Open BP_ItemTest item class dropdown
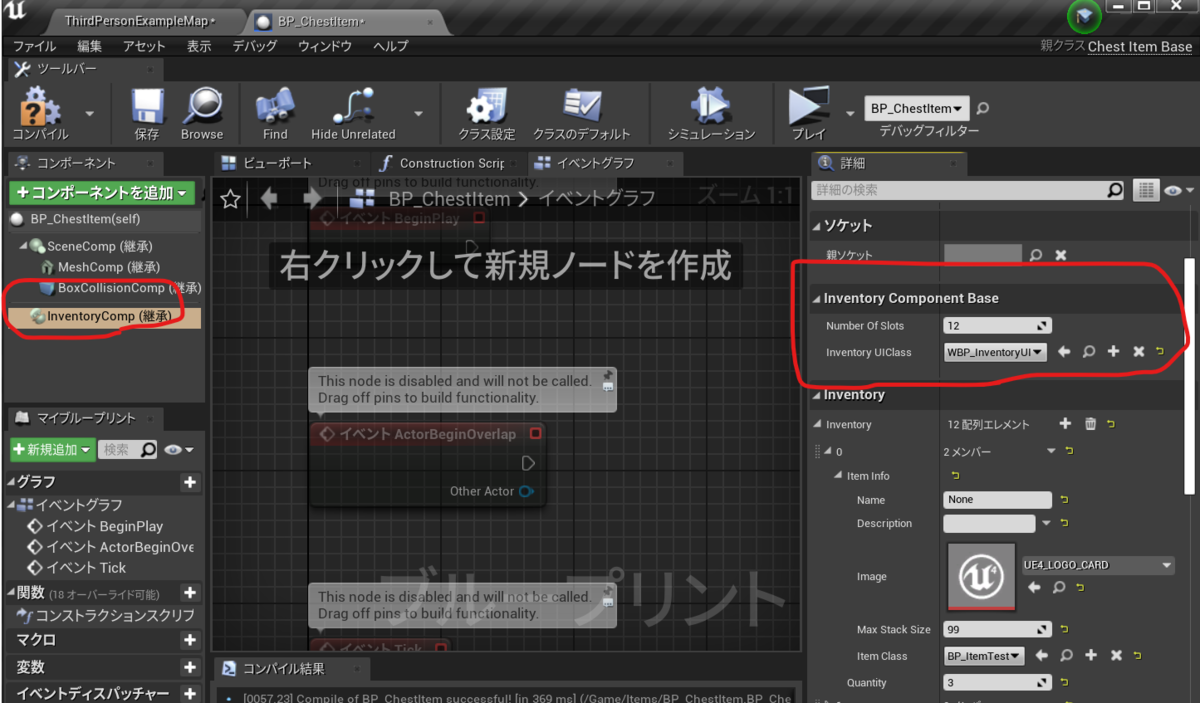The image size is (1200, 703). (x=984, y=656)
